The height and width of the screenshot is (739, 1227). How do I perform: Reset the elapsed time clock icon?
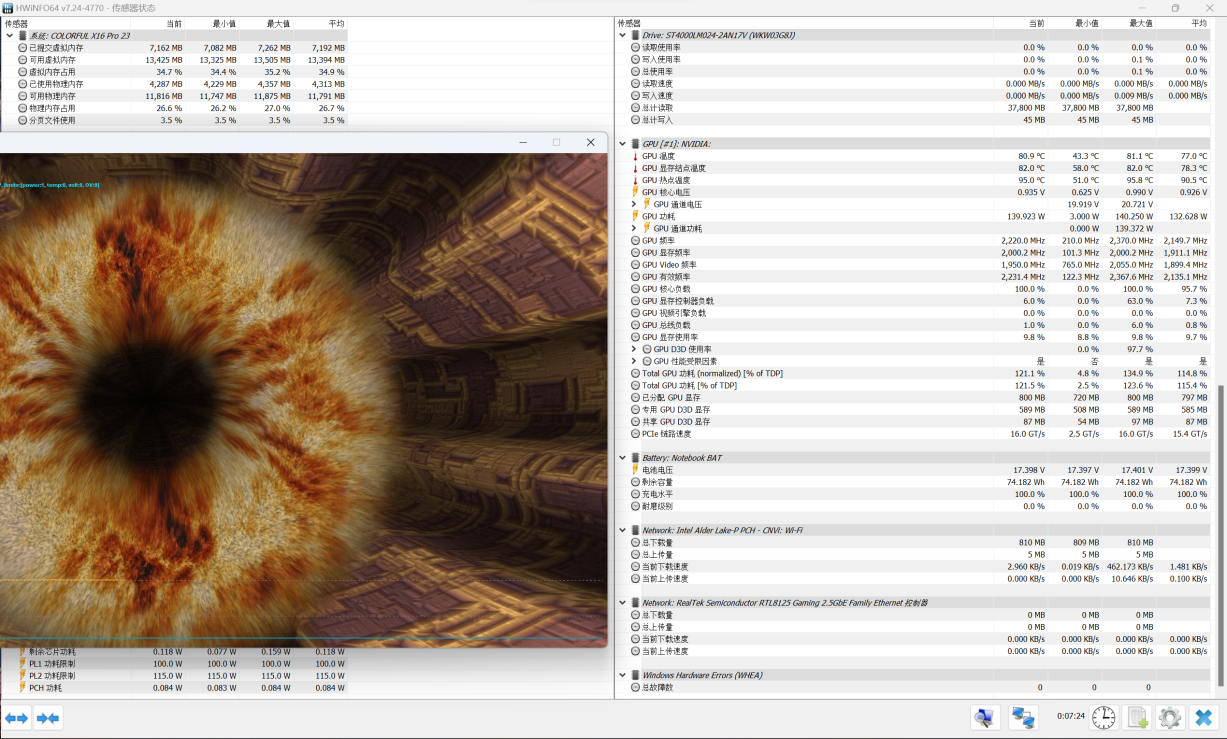[x=1104, y=717]
